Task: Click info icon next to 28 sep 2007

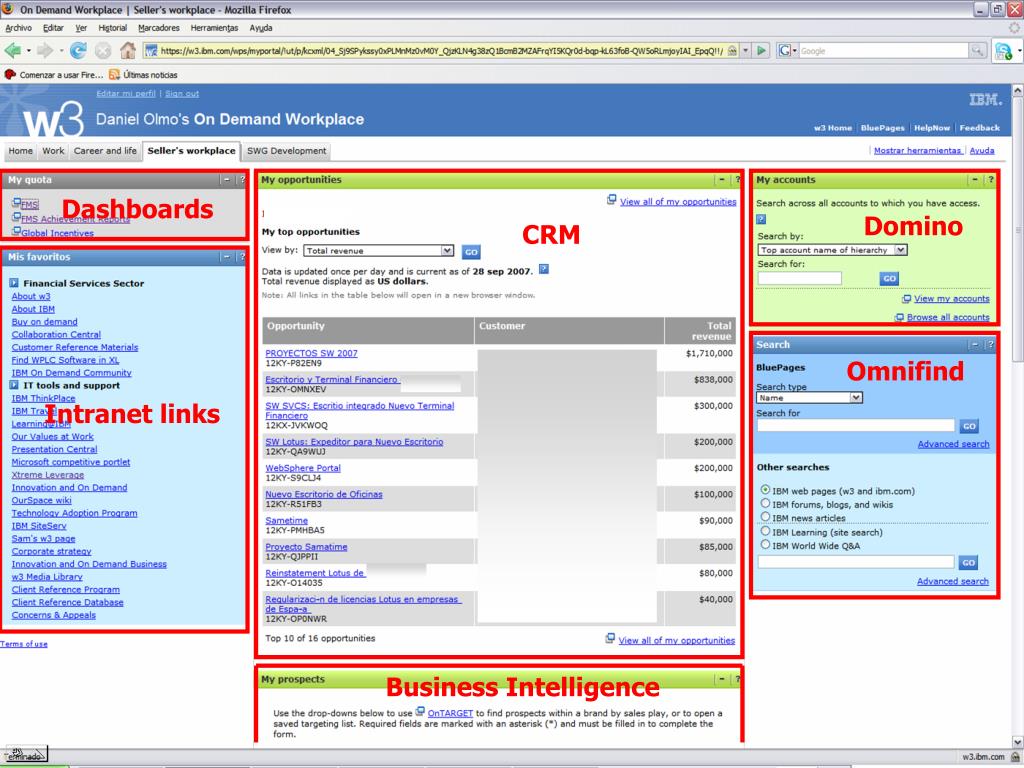Action: [x=543, y=269]
